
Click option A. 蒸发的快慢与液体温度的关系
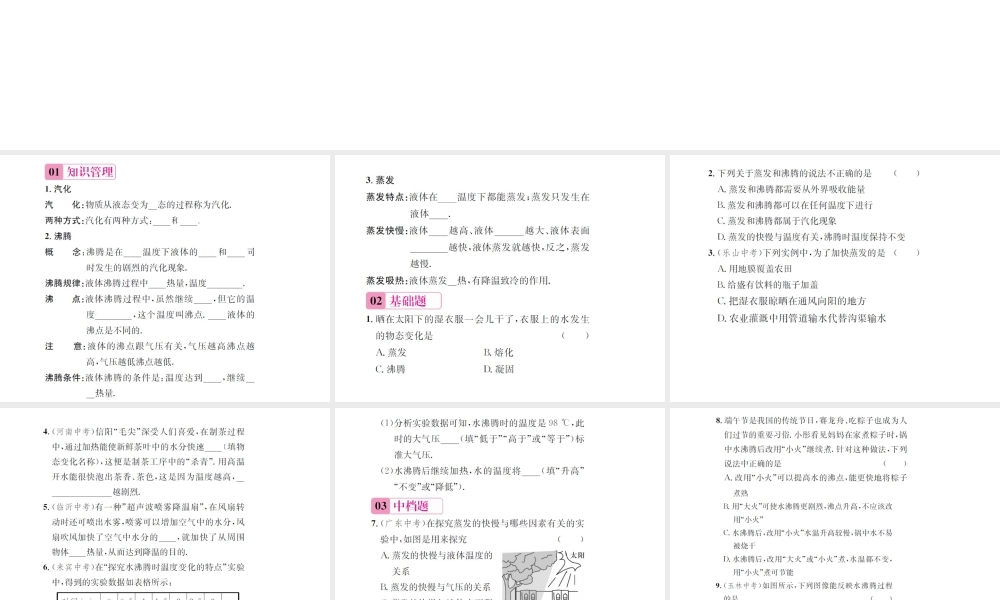437,563
